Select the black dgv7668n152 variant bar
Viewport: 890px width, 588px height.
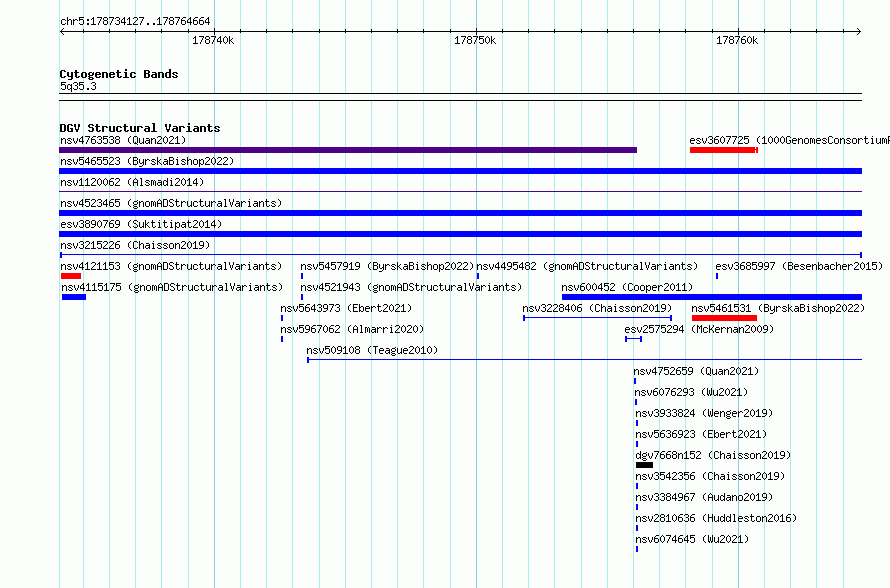644,465
